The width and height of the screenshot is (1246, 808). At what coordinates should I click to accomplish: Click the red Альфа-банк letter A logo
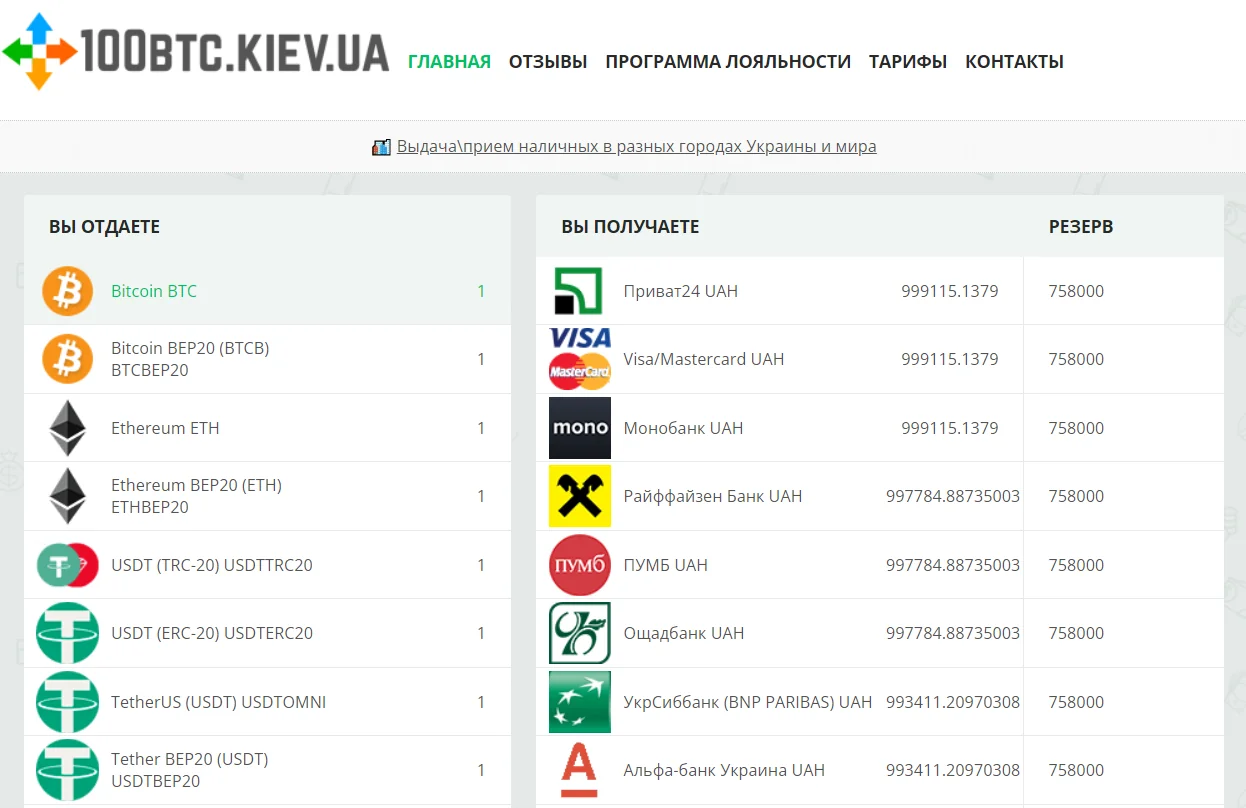[579, 770]
